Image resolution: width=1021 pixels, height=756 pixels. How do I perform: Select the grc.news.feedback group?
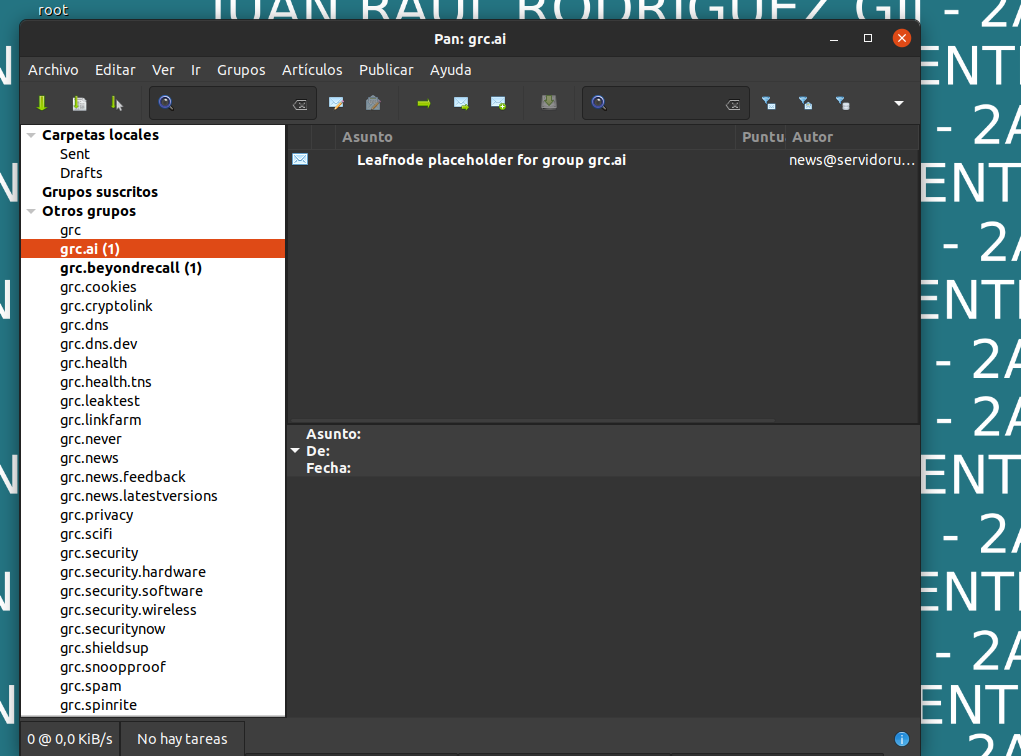(123, 477)
